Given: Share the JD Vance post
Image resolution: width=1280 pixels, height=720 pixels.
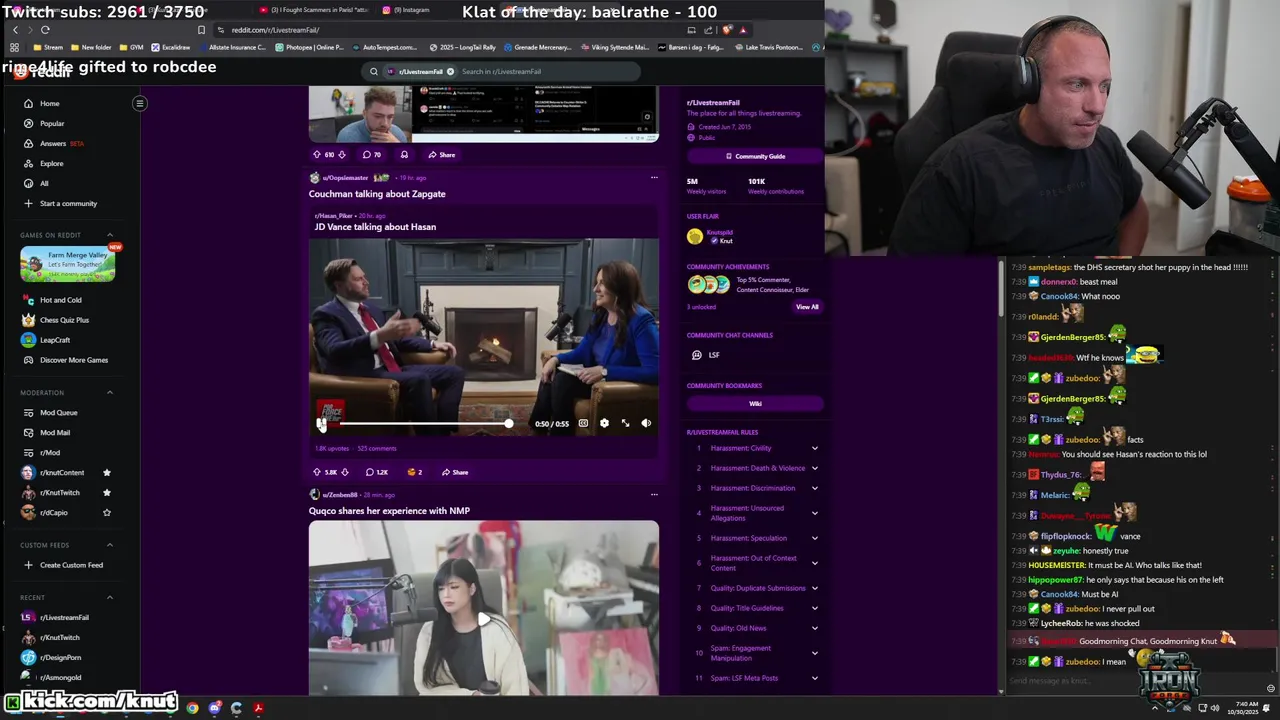Looking at the screenshot, I should coord(453,472).
